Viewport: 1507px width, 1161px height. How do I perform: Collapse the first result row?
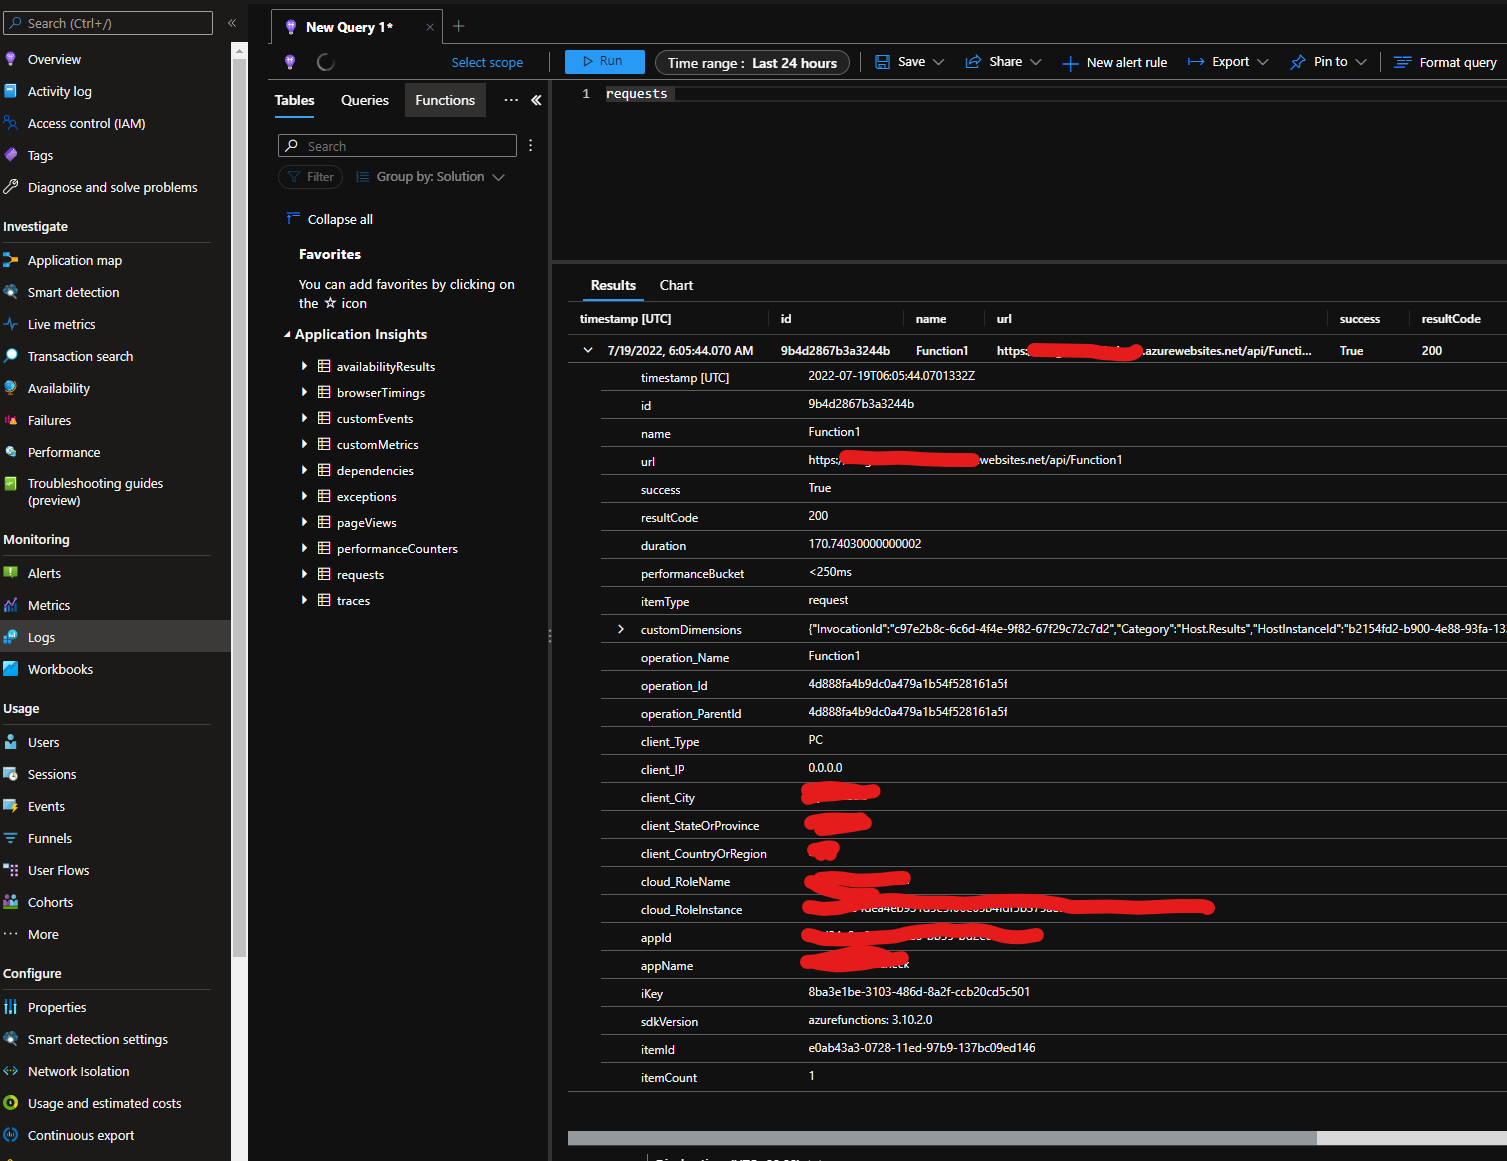click(x=588, y=350)
